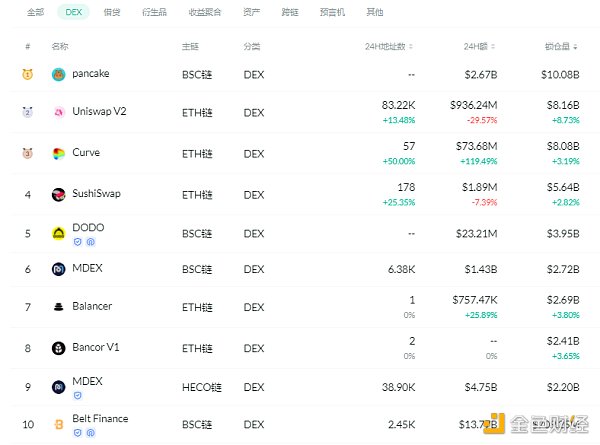The height and width of the screenshot is (445, 600).
Task: Click the Balancer logo icon
Action: [x=59, y=307]
